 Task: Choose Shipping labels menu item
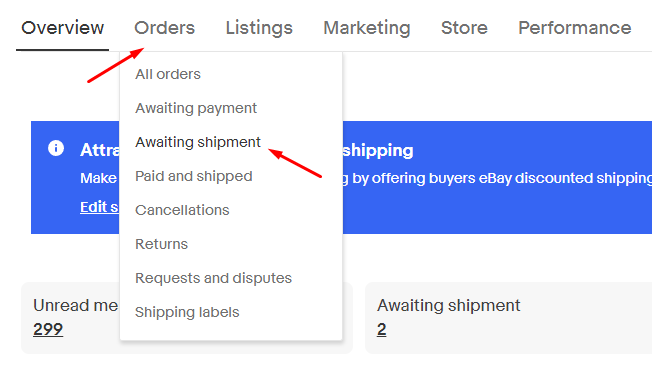[187, 312]
